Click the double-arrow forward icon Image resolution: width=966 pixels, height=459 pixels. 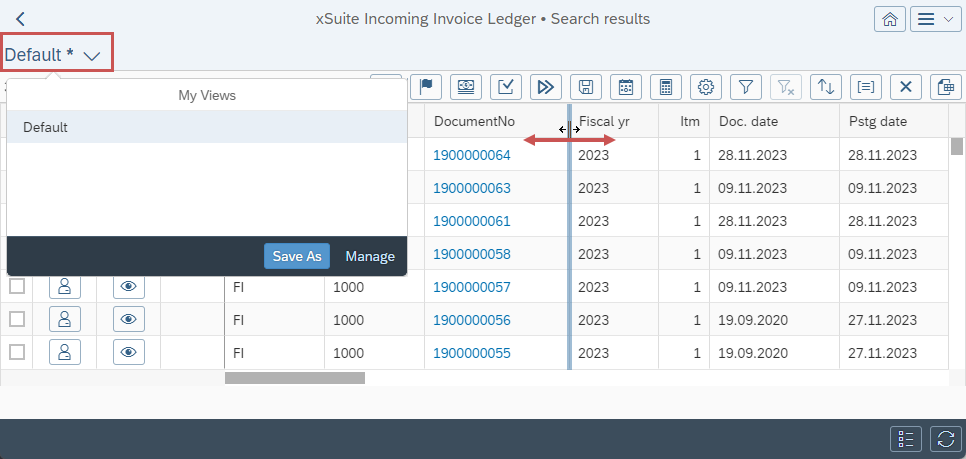pyautogui.click(x=545, y=87)
